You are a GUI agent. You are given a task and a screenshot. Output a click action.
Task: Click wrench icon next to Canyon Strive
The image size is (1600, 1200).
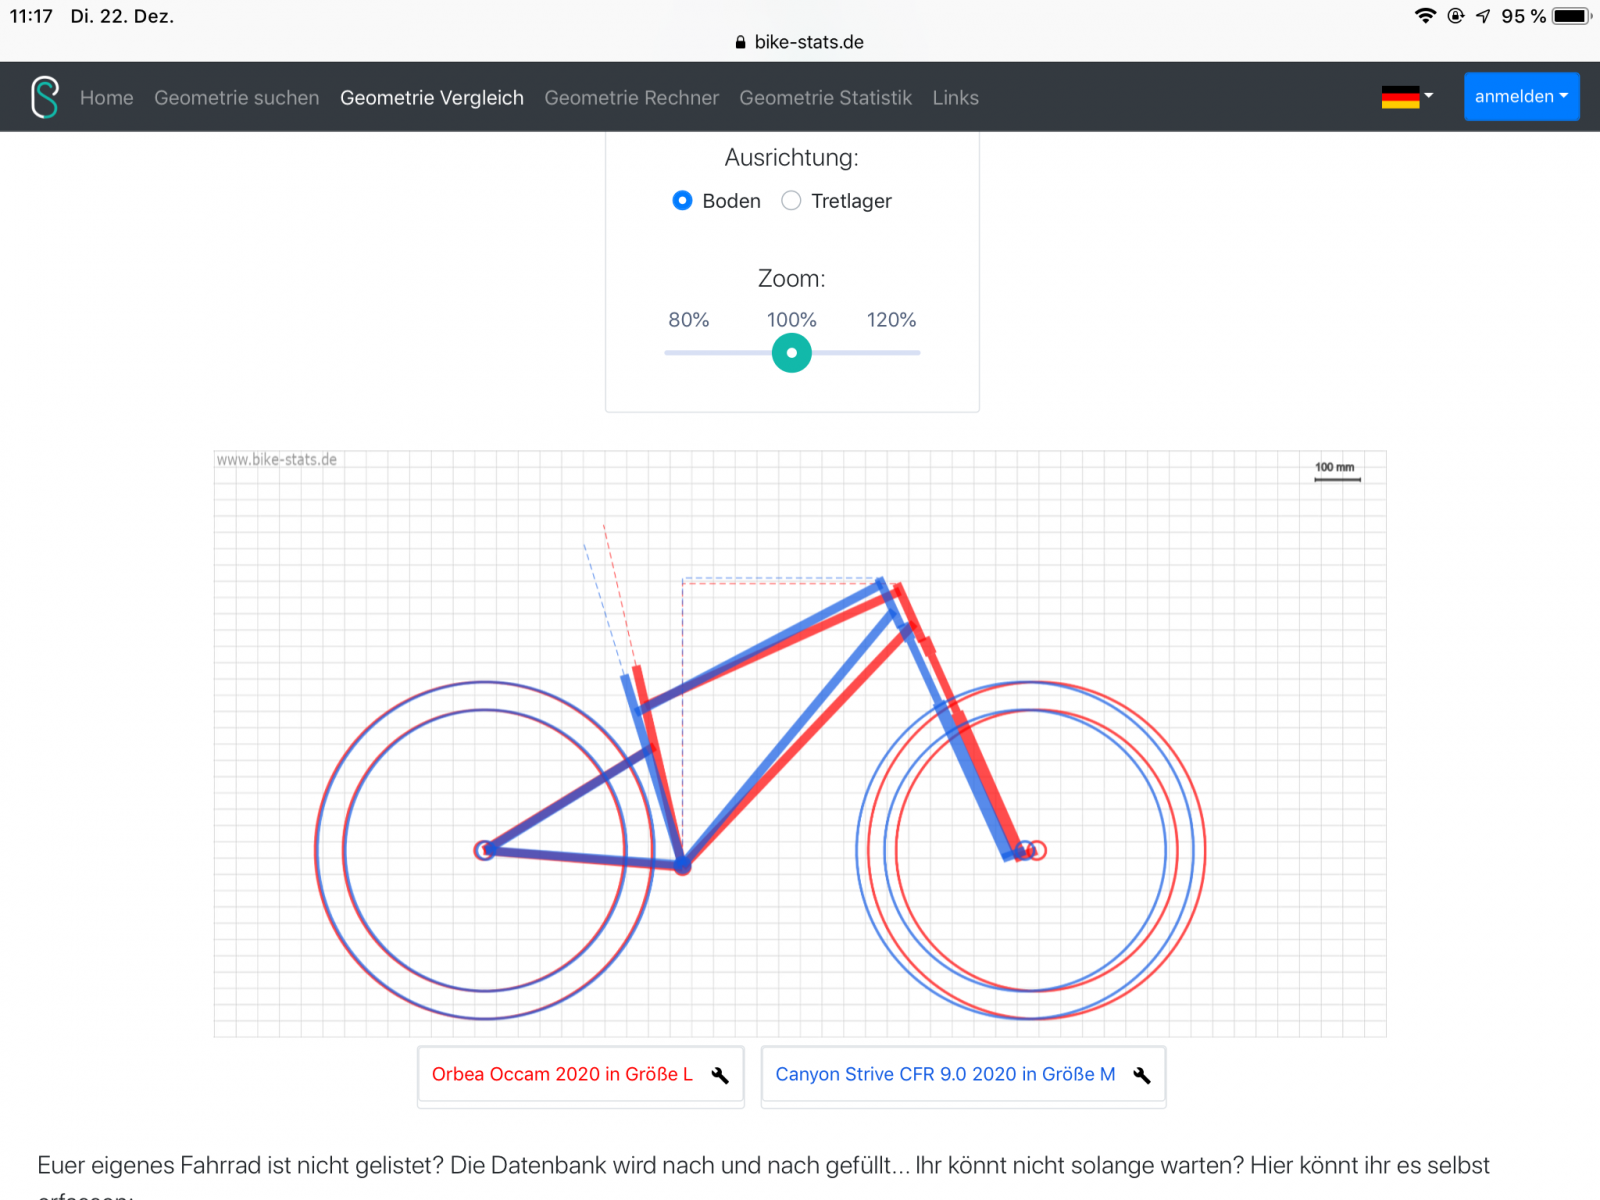tap(1142, 1075)
